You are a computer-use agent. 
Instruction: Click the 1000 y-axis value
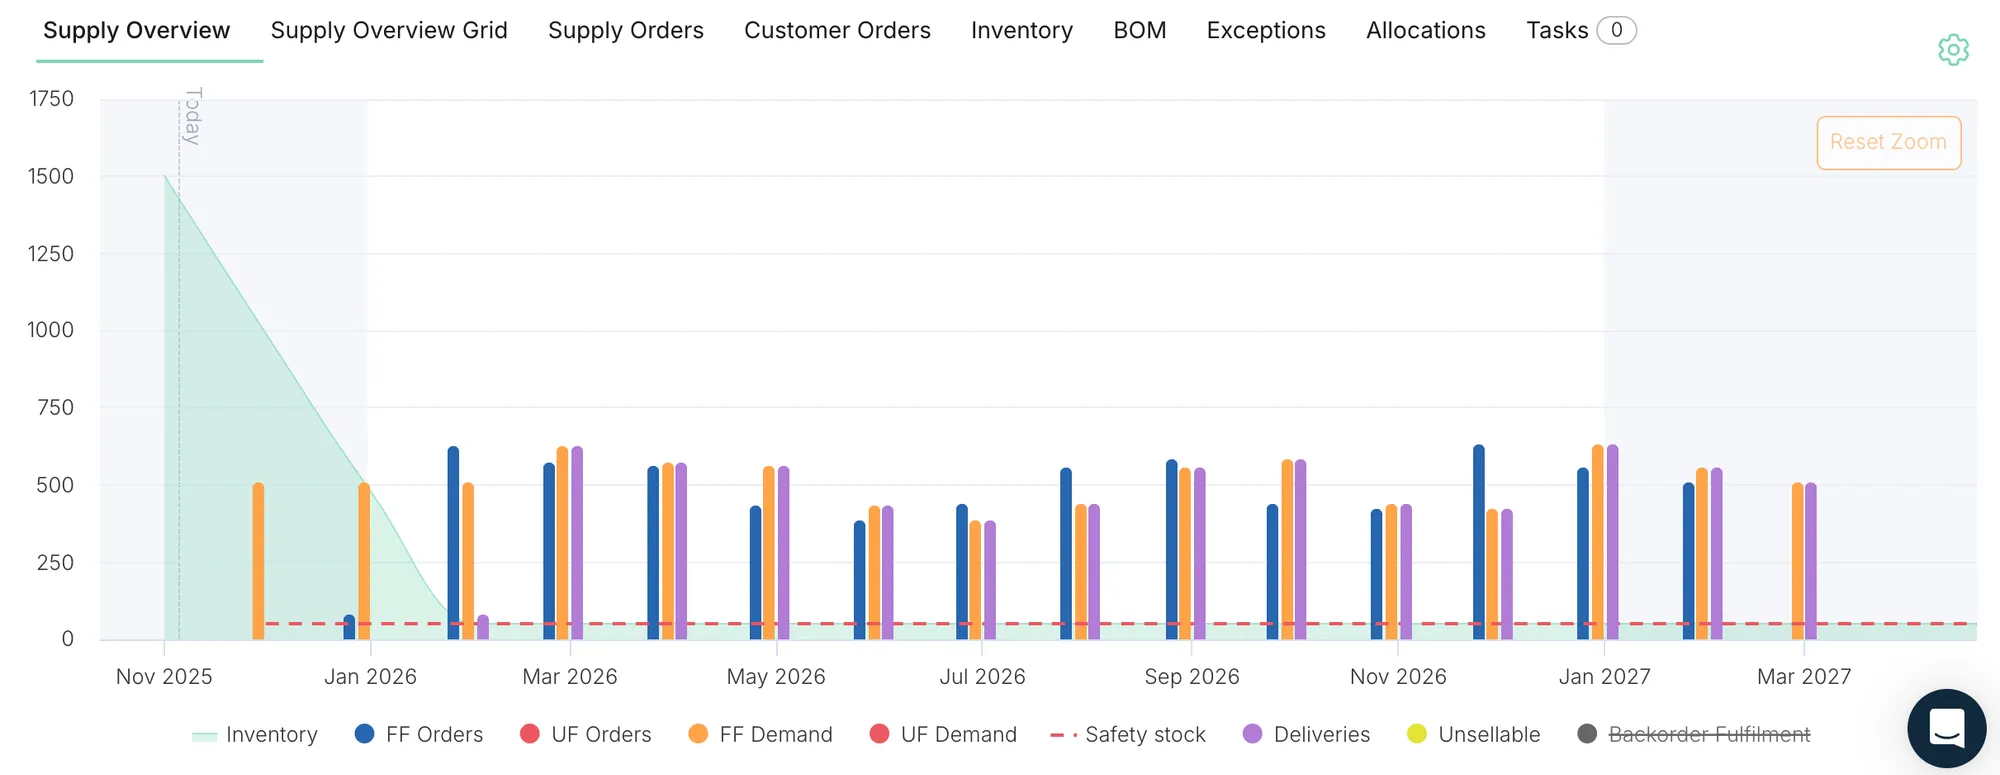(51, 330)
